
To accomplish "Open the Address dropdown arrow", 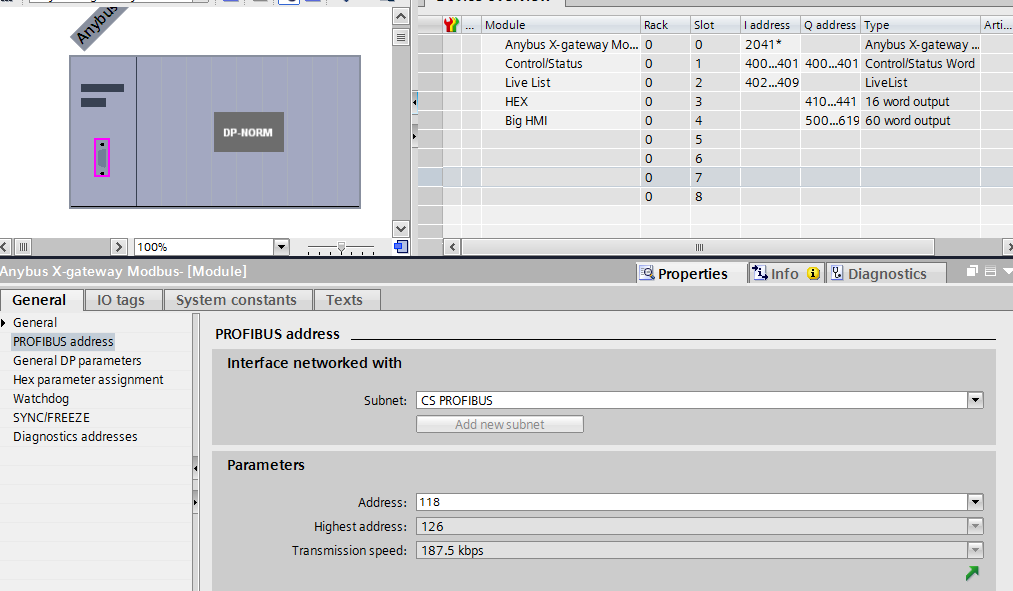I will 976,502.
